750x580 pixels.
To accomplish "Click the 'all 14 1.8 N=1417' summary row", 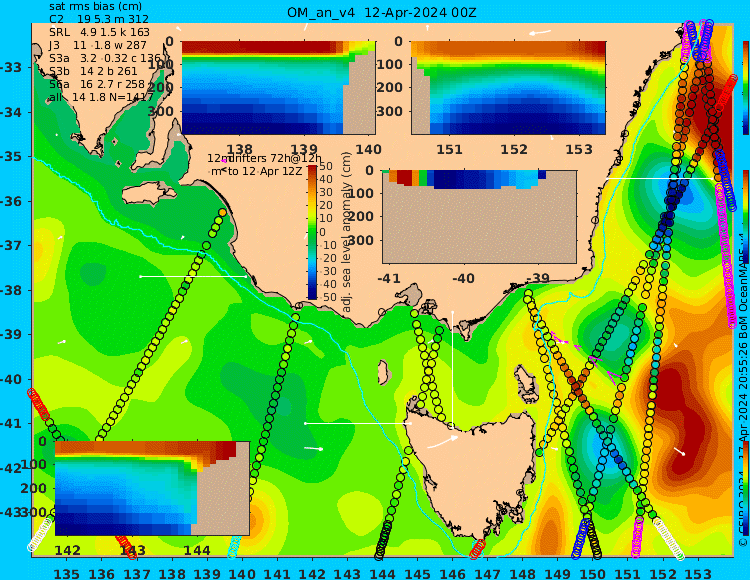I will tap(101, 98).
